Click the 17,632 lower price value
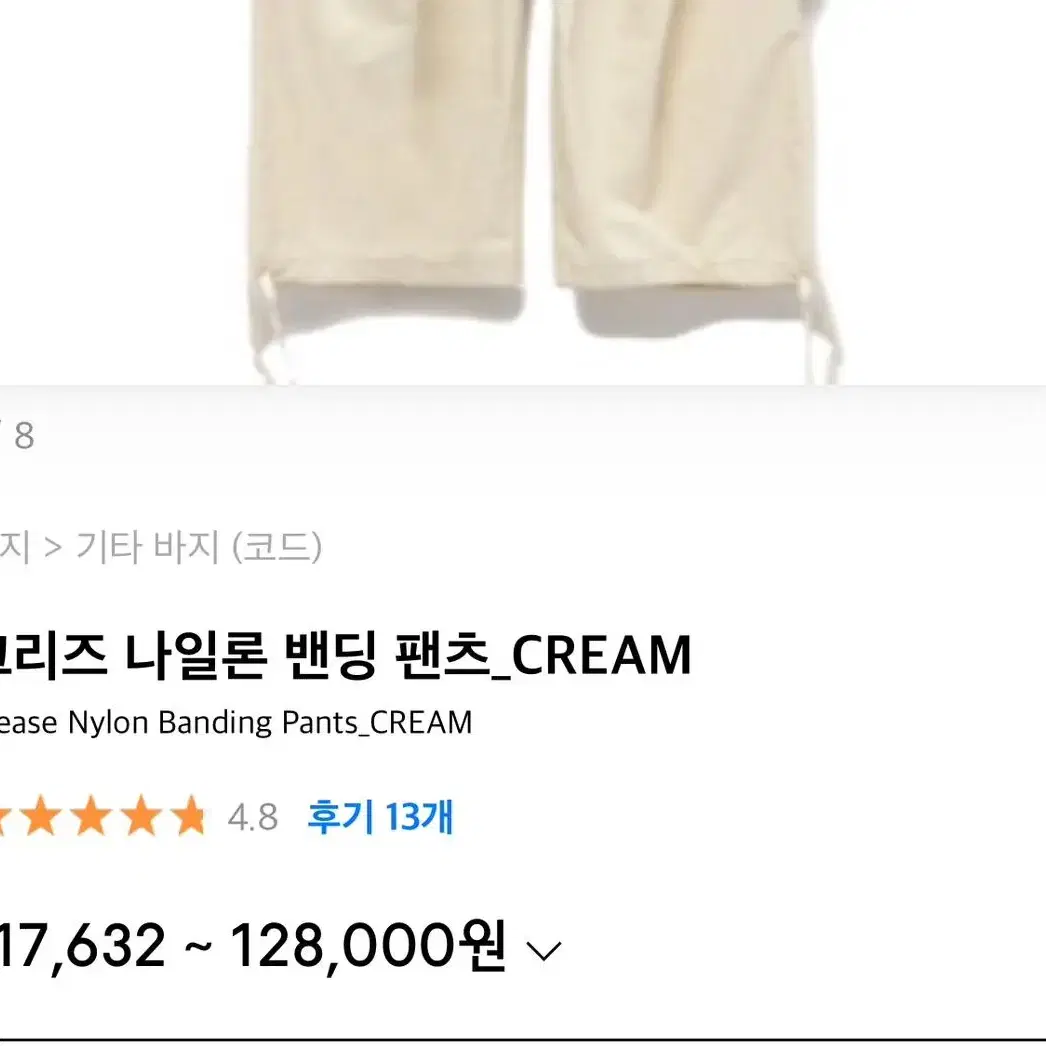 pos(82,946)
